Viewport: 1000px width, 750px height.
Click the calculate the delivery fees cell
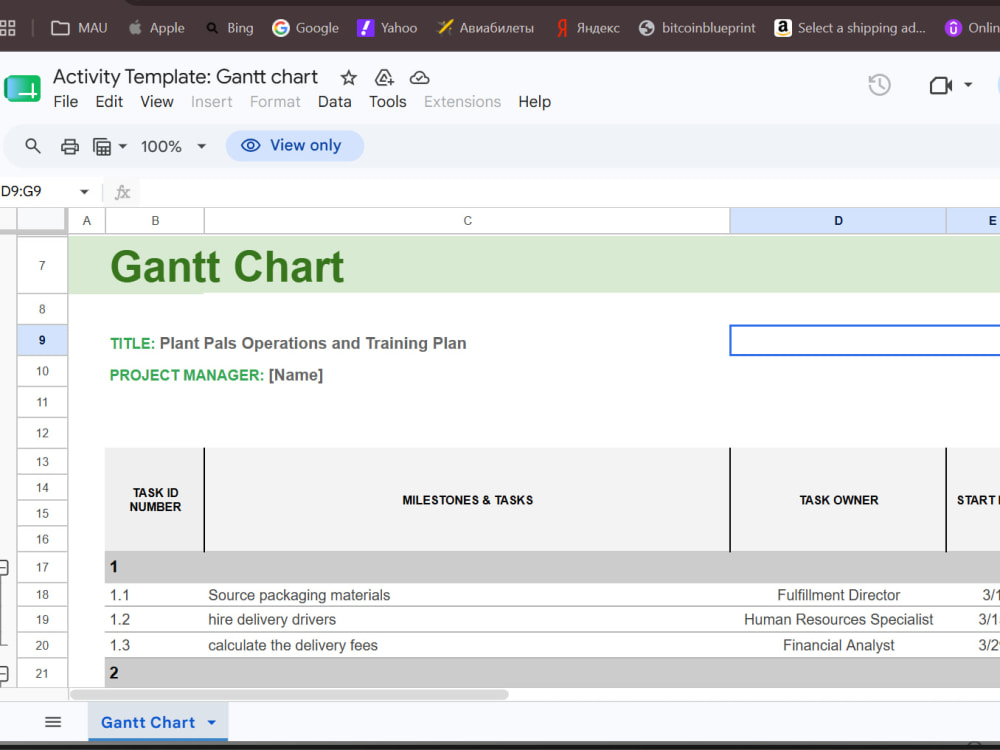point(467,645)
